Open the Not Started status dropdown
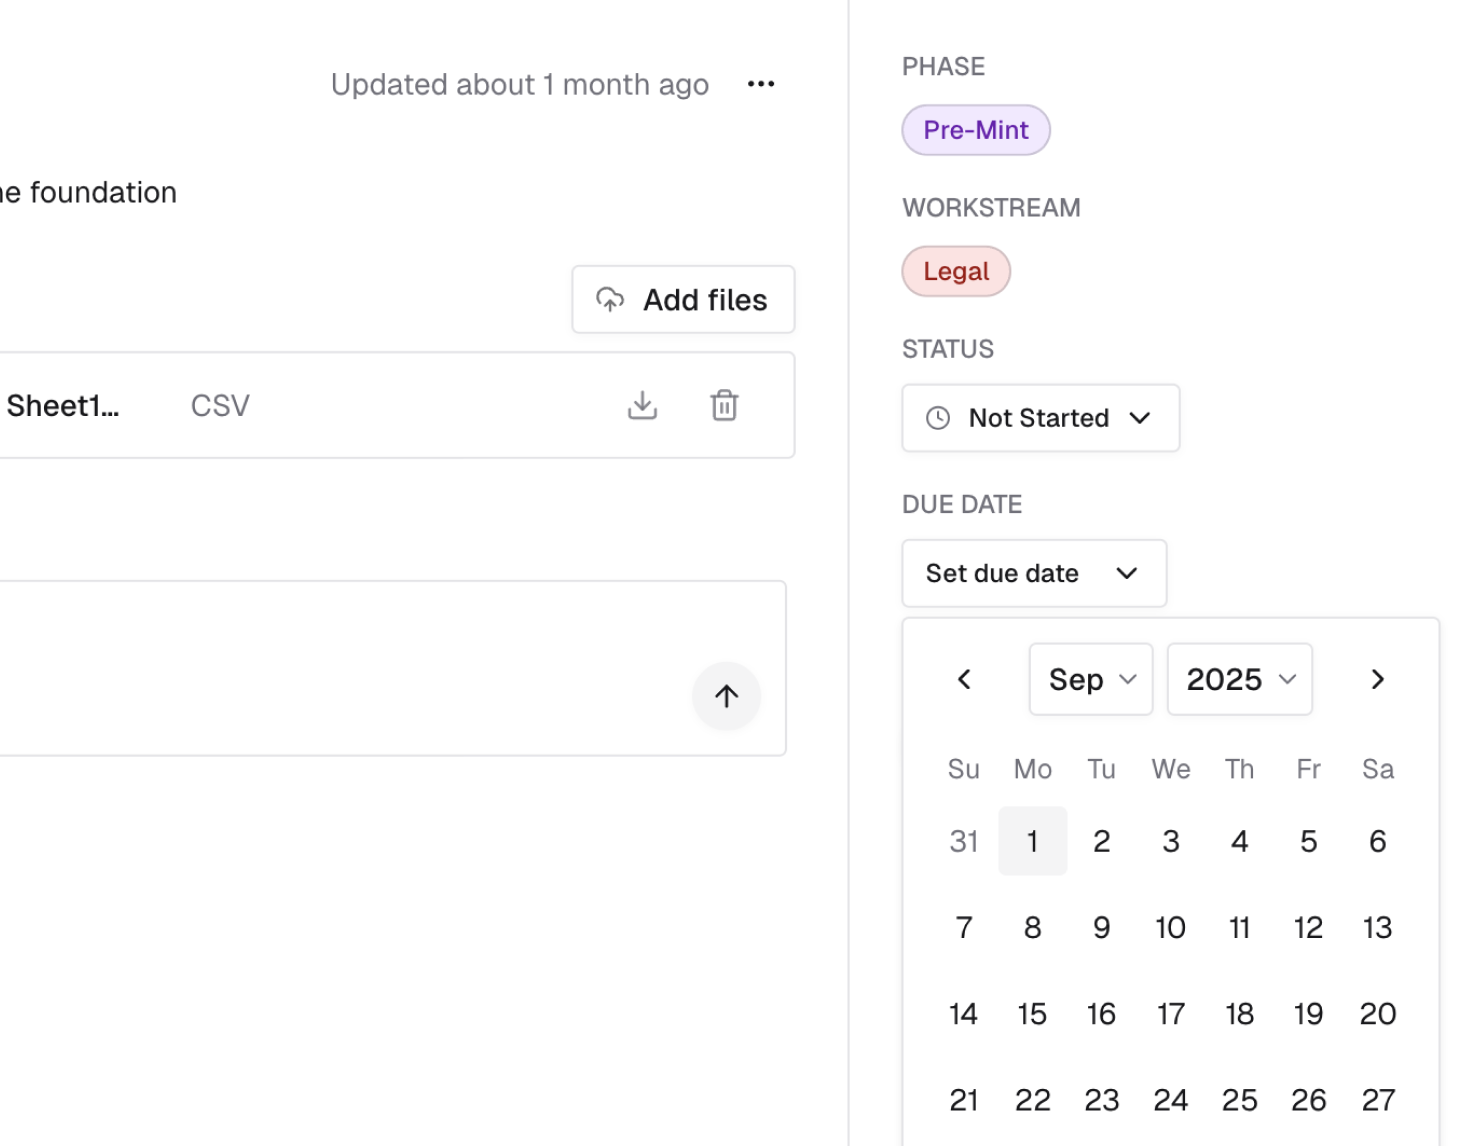Viewport: 1470px width, 1146px height. (x=1040, y=418)
